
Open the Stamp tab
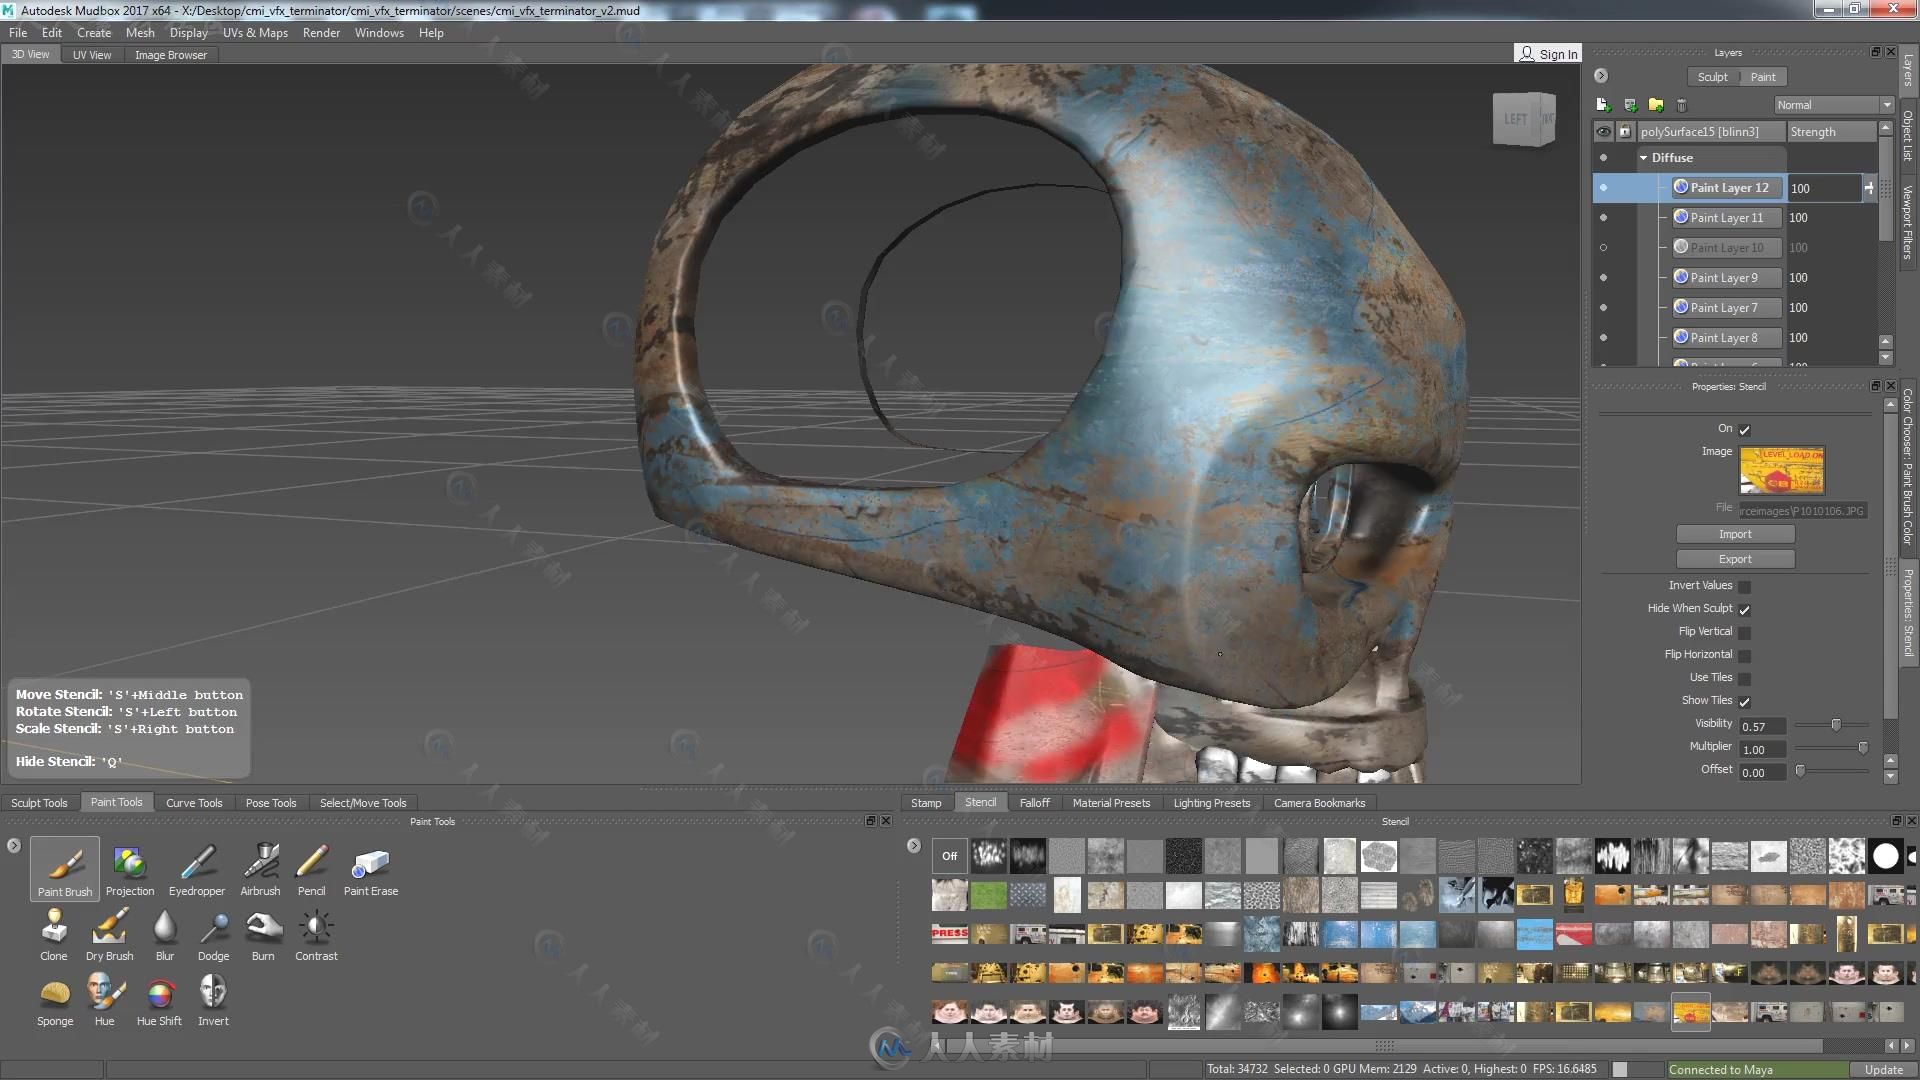[x=926, y=803]
